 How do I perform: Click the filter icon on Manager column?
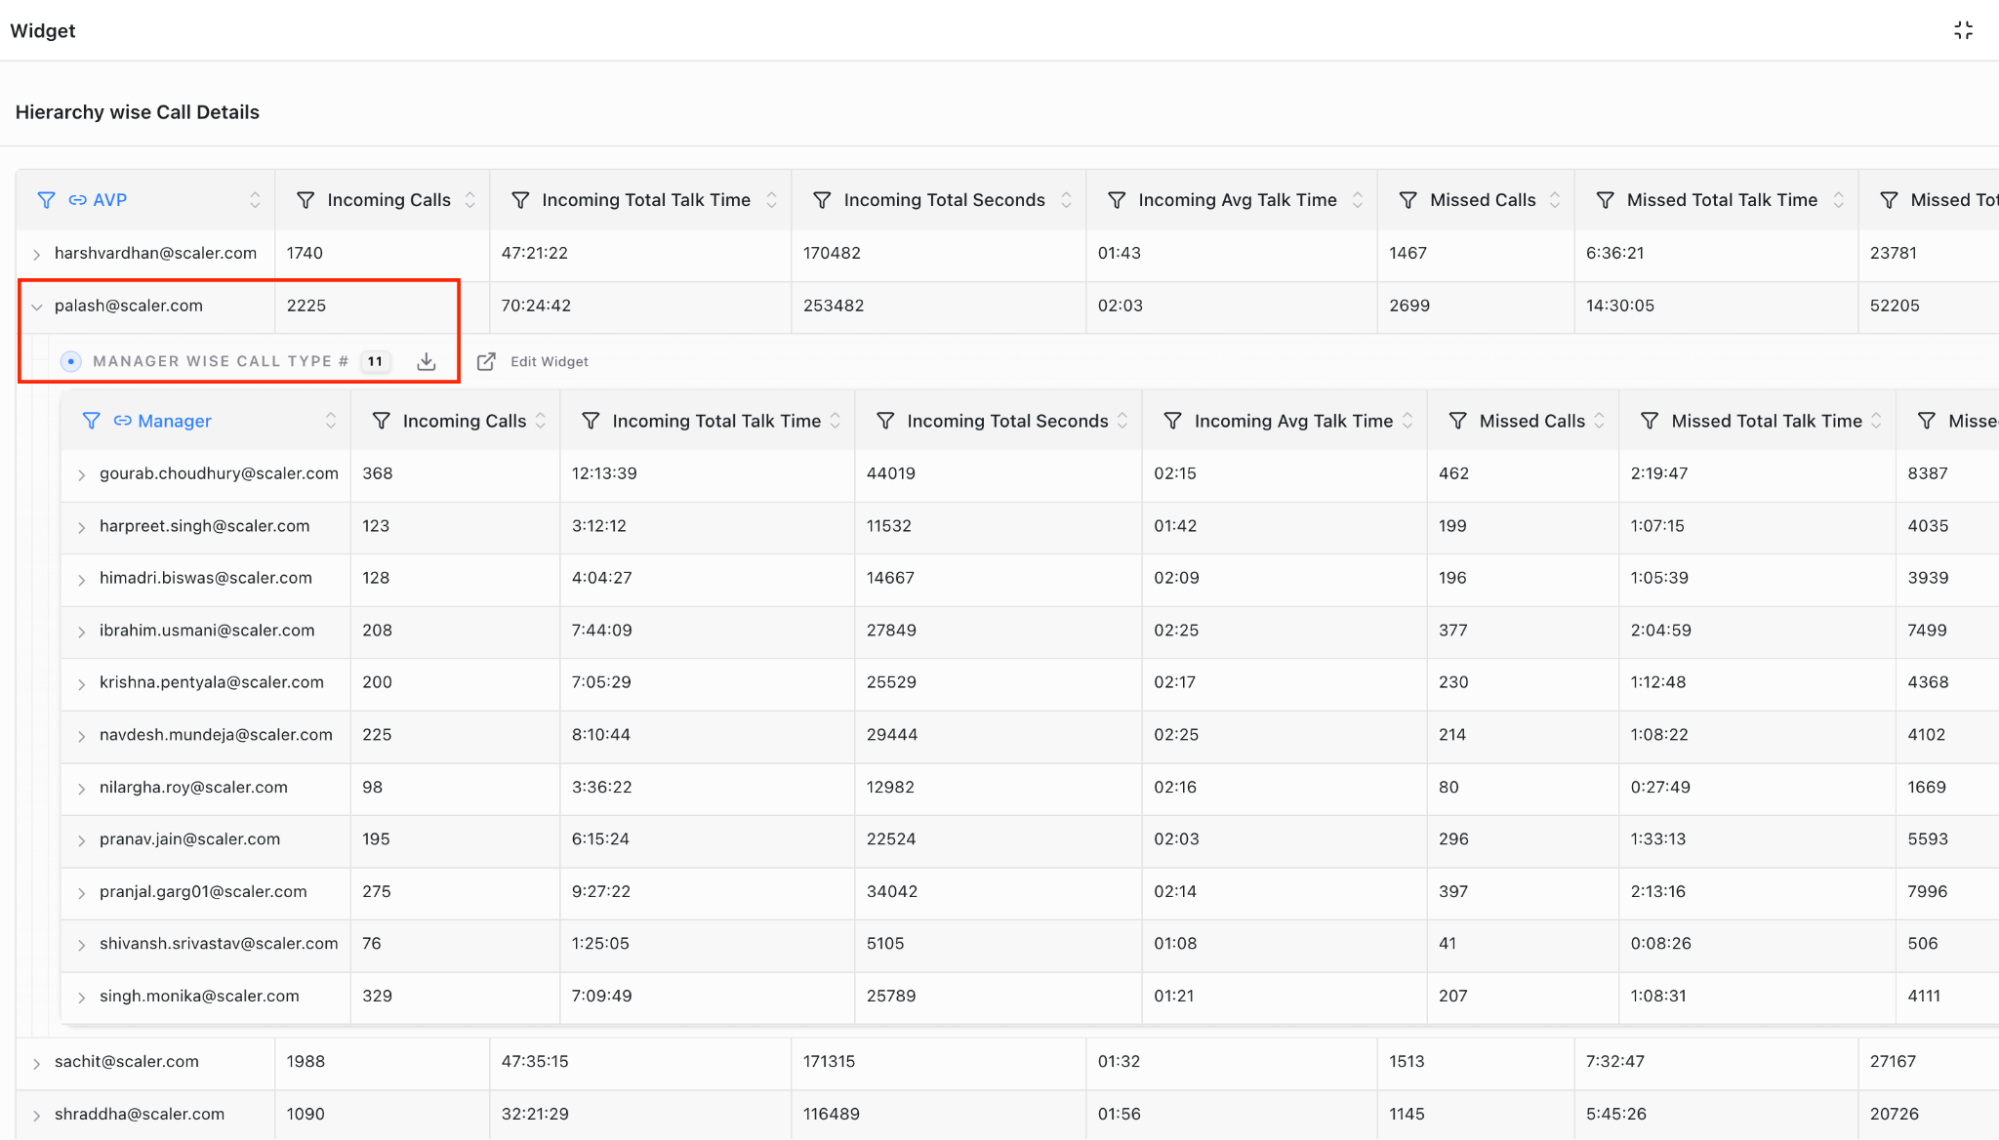(x=91, y=421)
